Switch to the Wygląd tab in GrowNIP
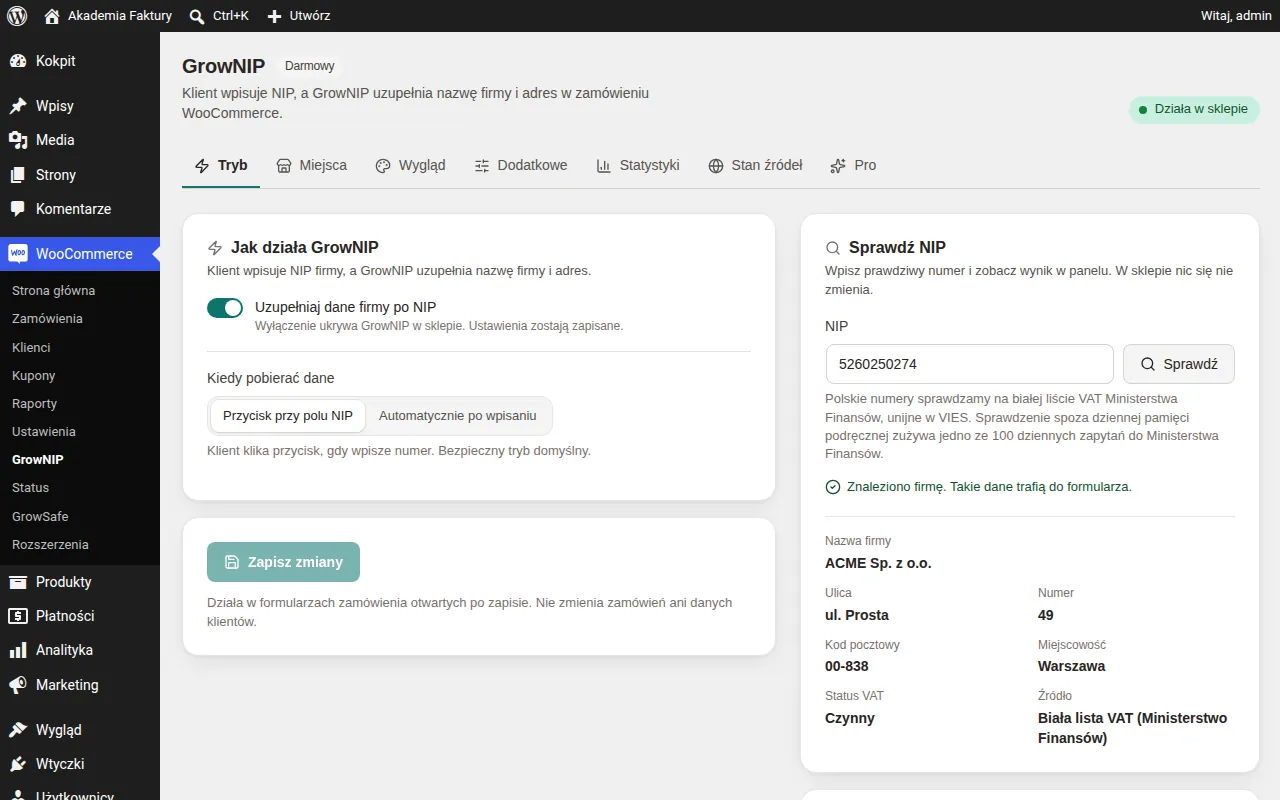The width and height of the screenshot is (1280, 800). coord(410,165)
